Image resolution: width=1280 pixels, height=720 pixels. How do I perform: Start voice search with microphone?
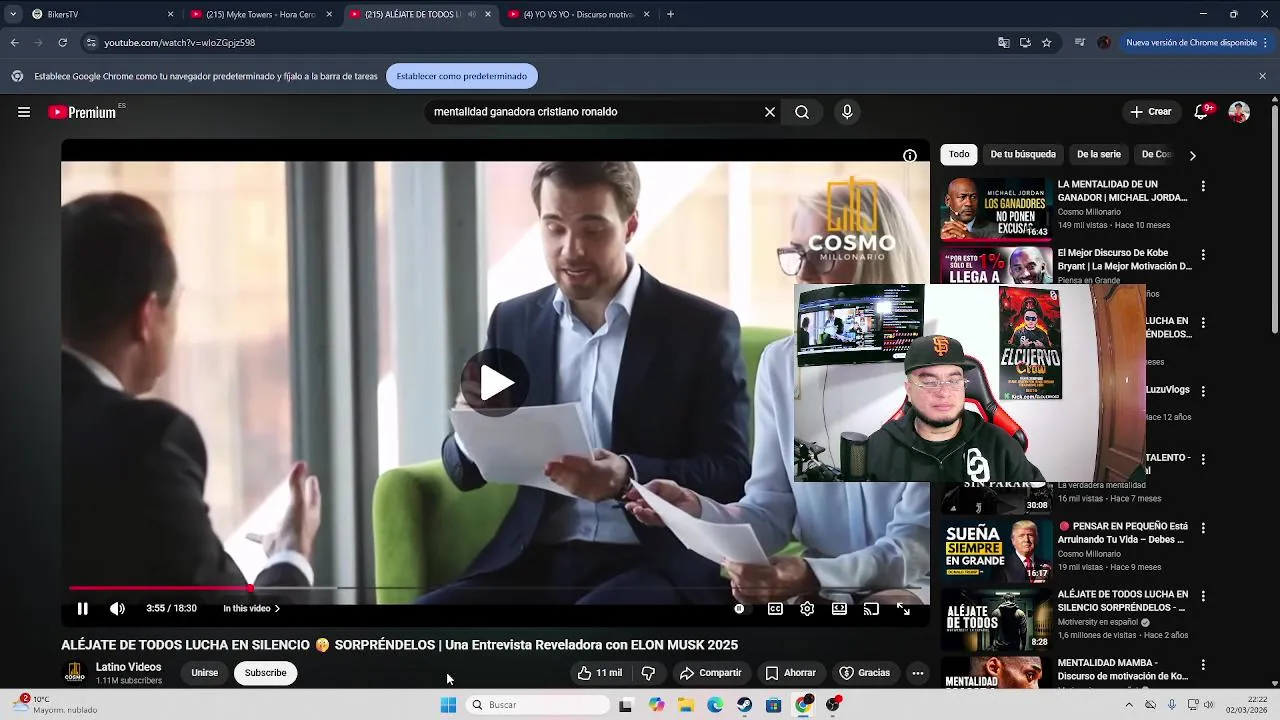tap(847, 112)
